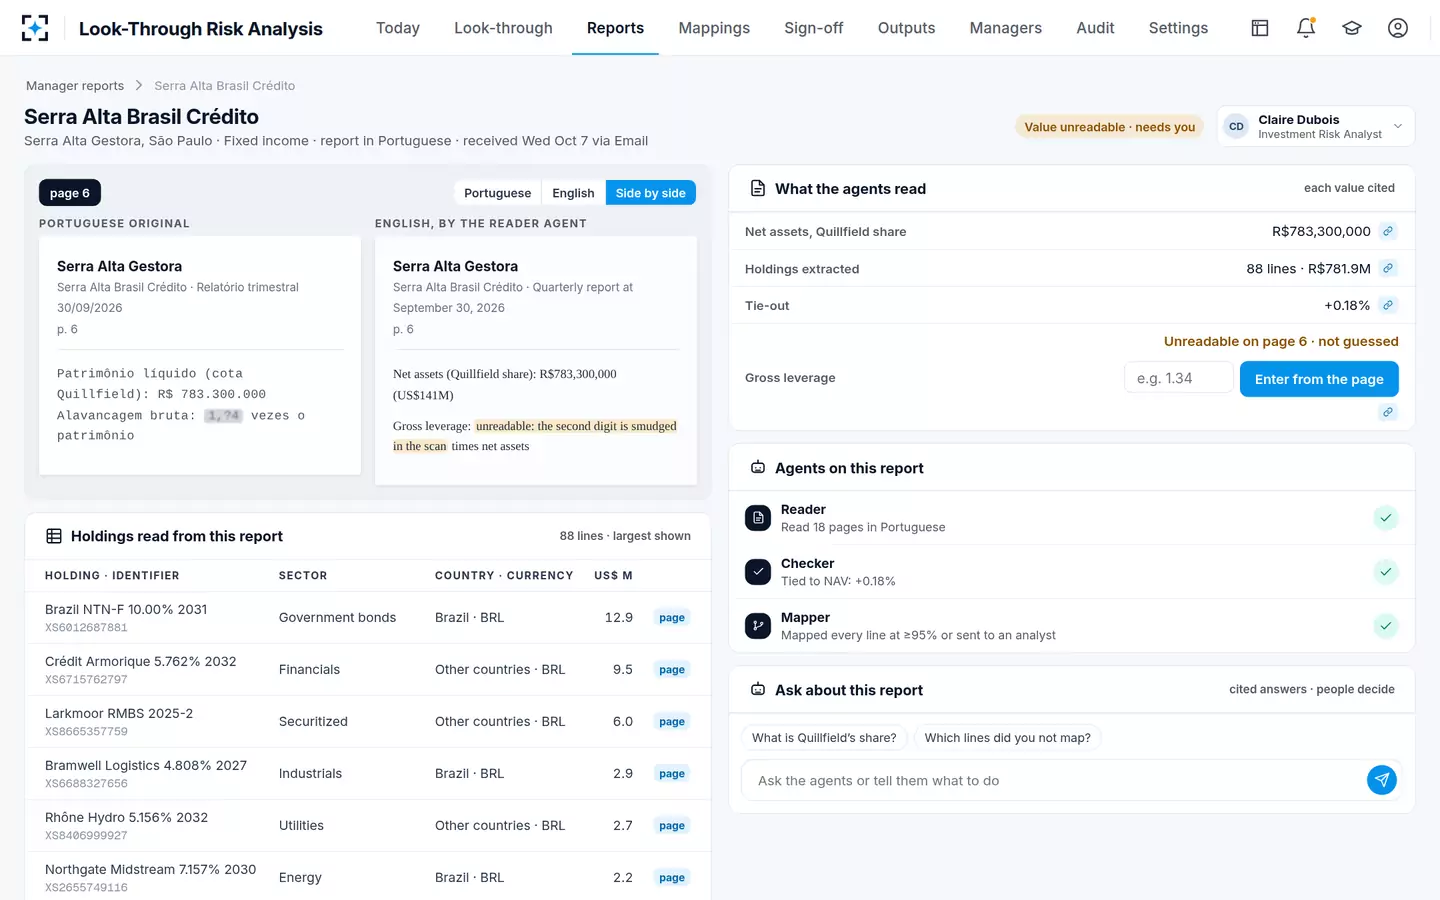Click the page 6 badge
This screenshot has height=900, width=1440.
point(70,193)
